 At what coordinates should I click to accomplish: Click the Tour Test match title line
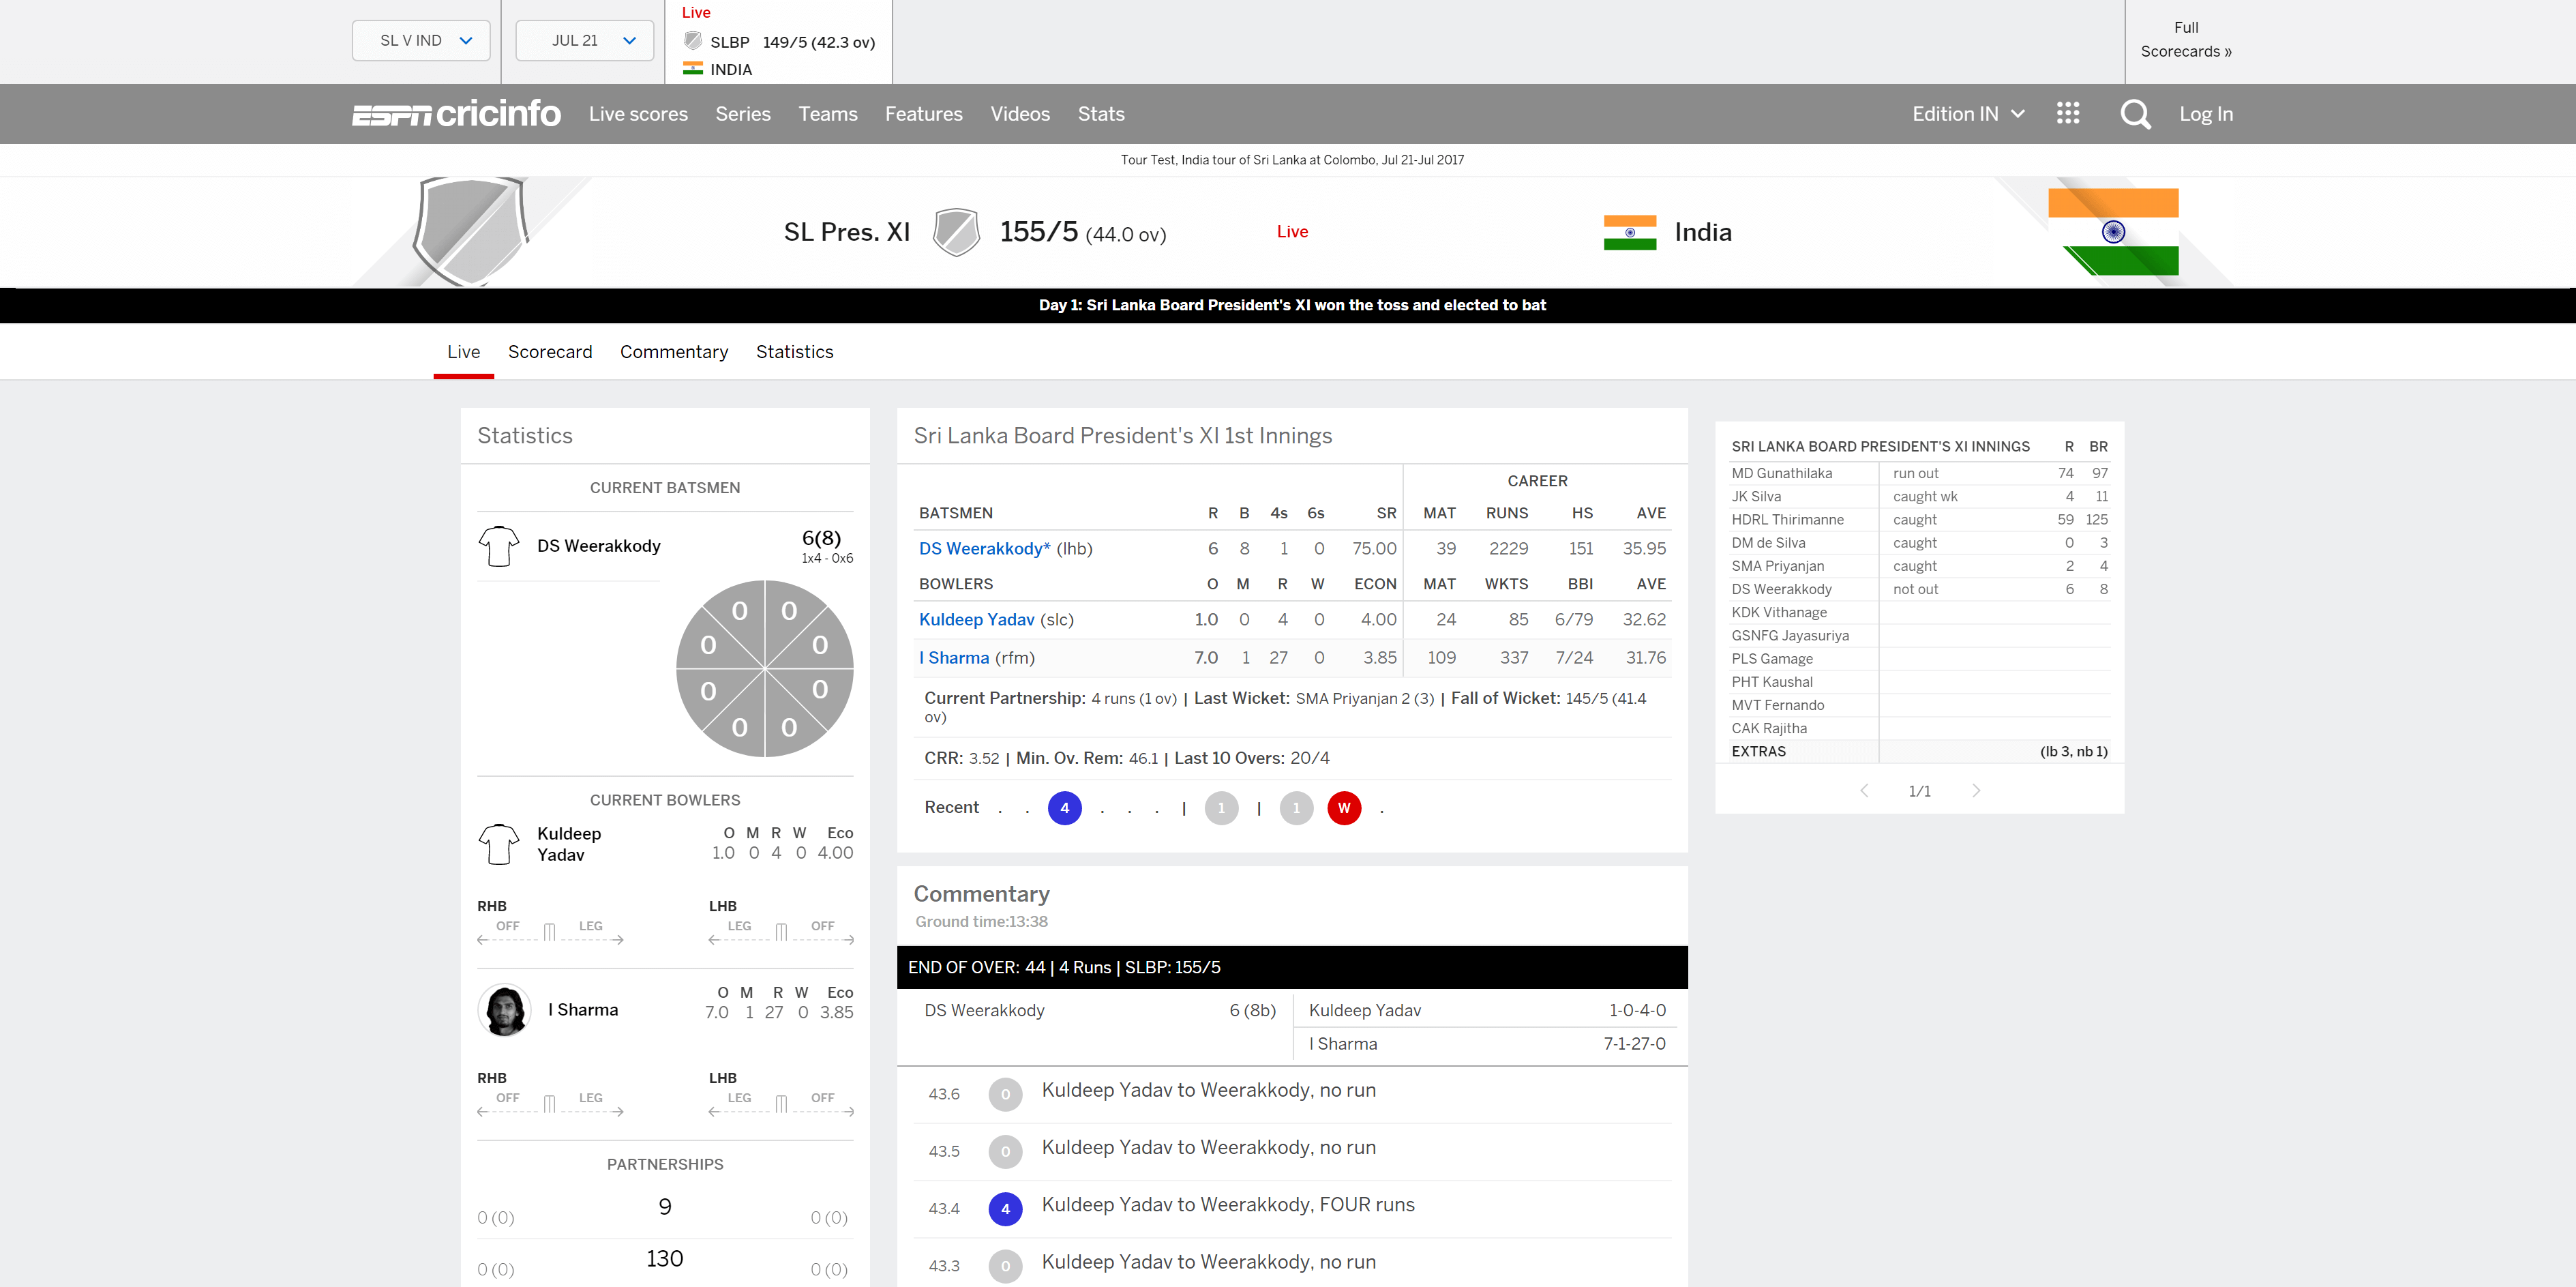tap(1292, 160)
